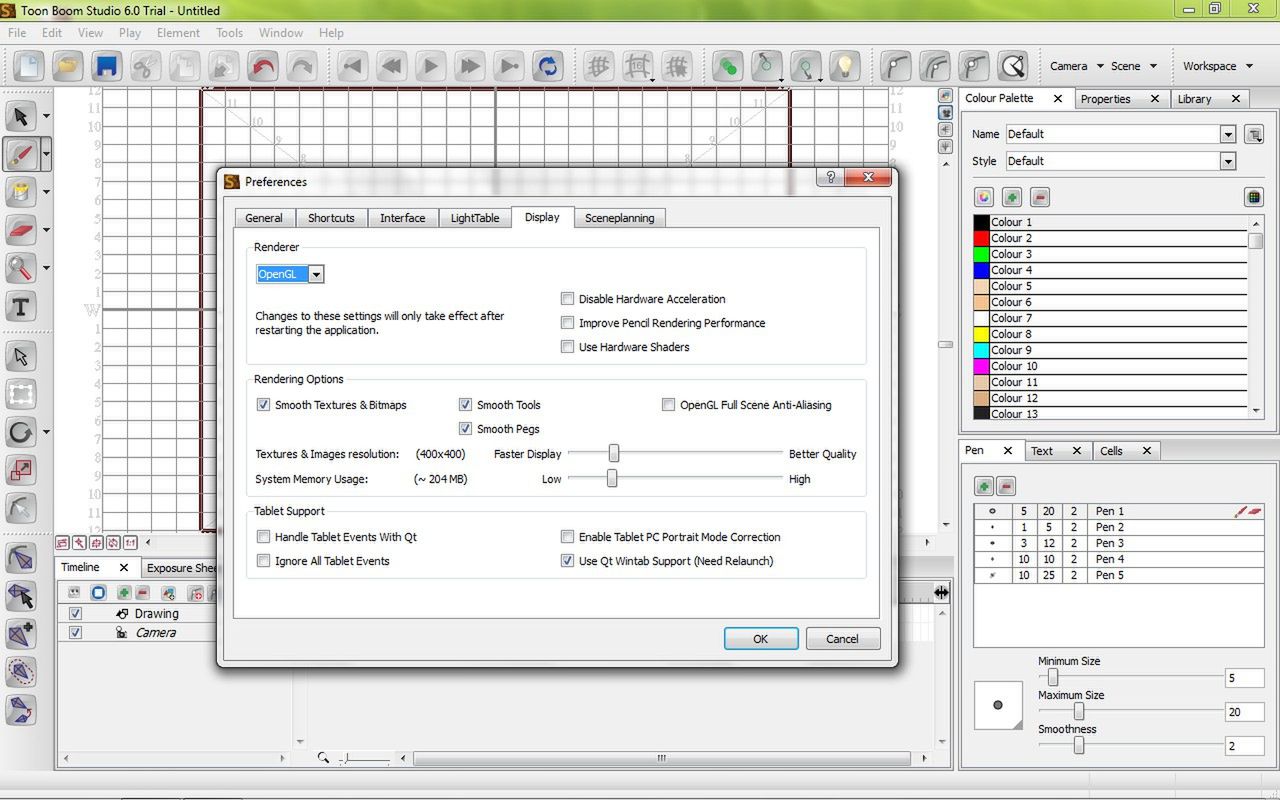Switch to the General preferences tab
Image resolution: width=1280 pixels, height=800 pixels.
(264, 218)
